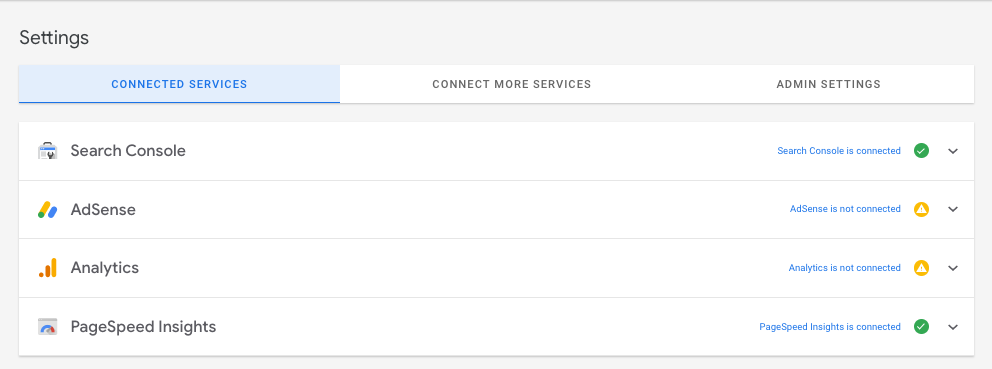992x369 pixels.
Task: Click 'AdSense is not connected' link
Action: tap(845, 209)
